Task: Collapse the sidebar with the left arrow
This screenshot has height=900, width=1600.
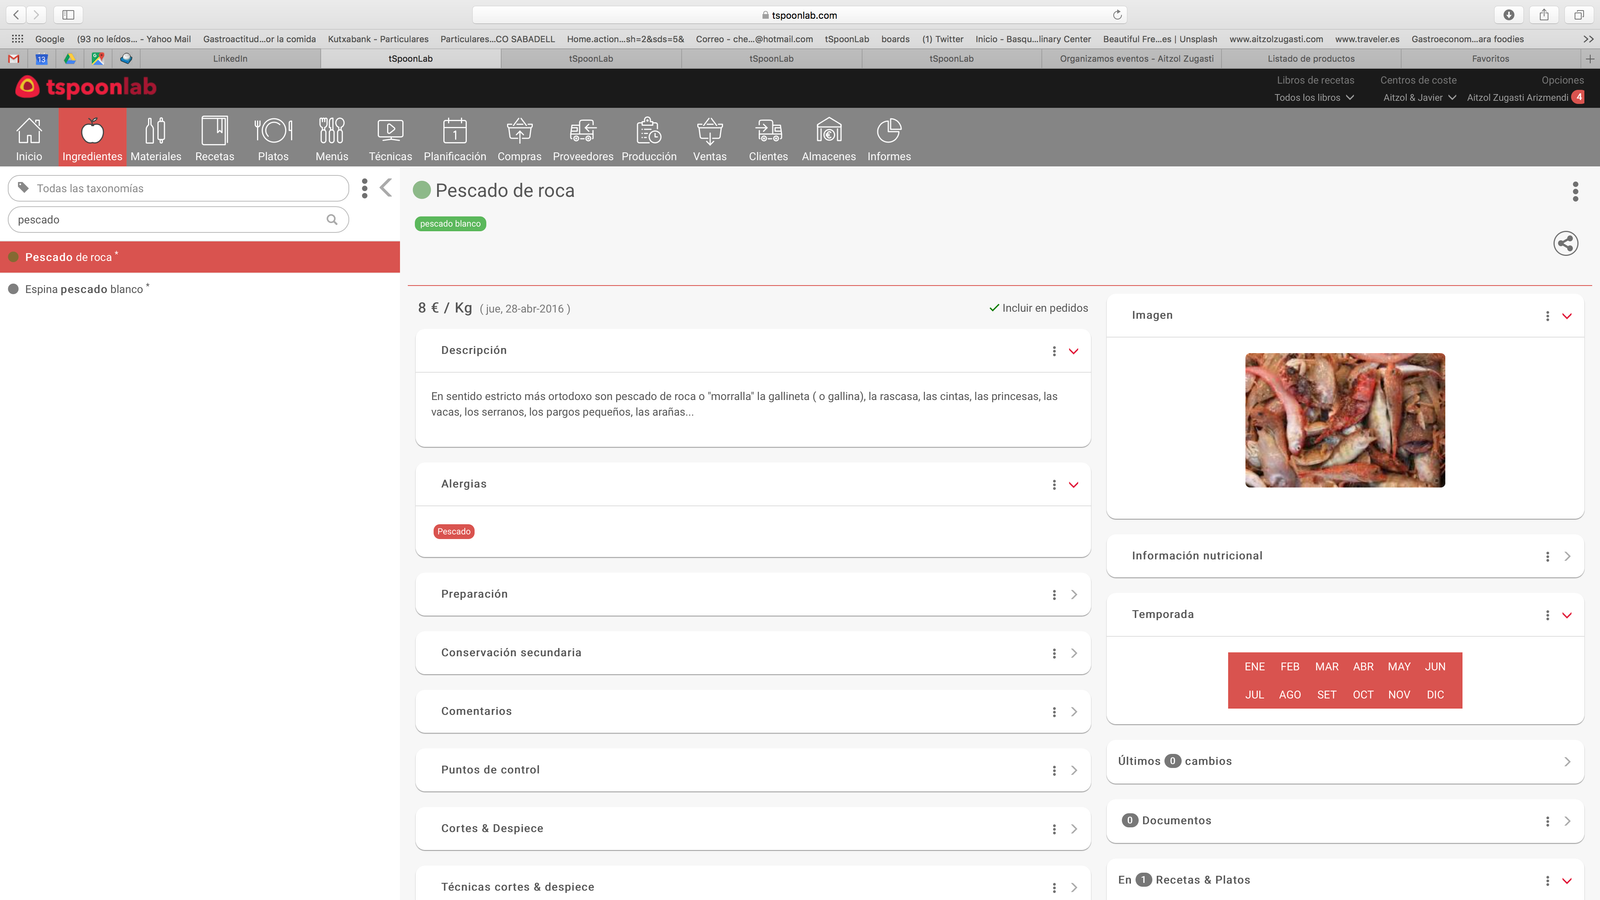Action: point(386,188)
